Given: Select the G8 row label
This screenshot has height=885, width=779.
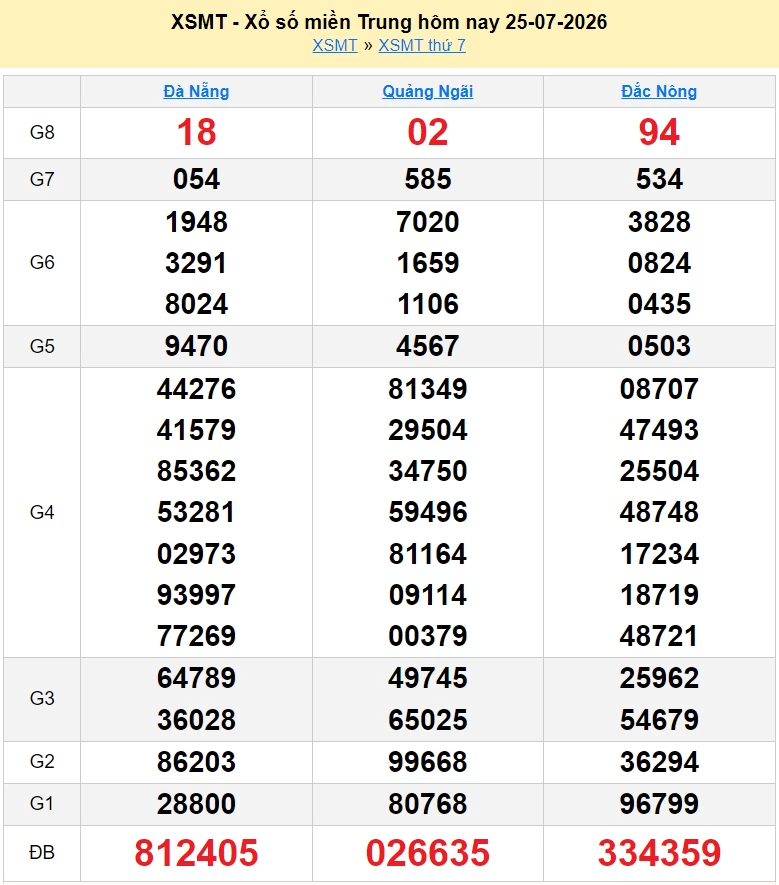Looking at the screenshot, I should 42,132.
